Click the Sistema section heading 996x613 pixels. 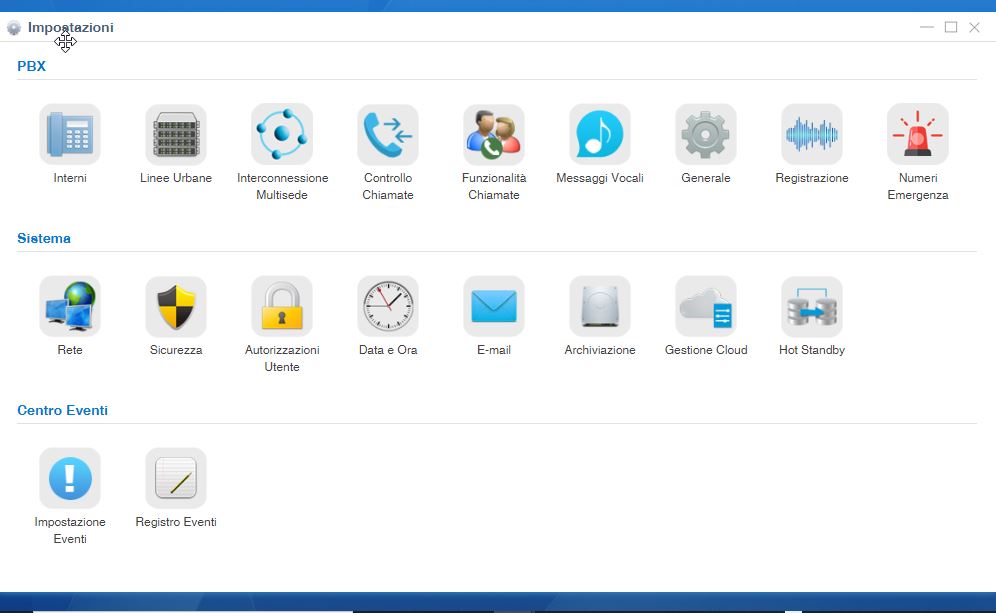coord(44,238)
